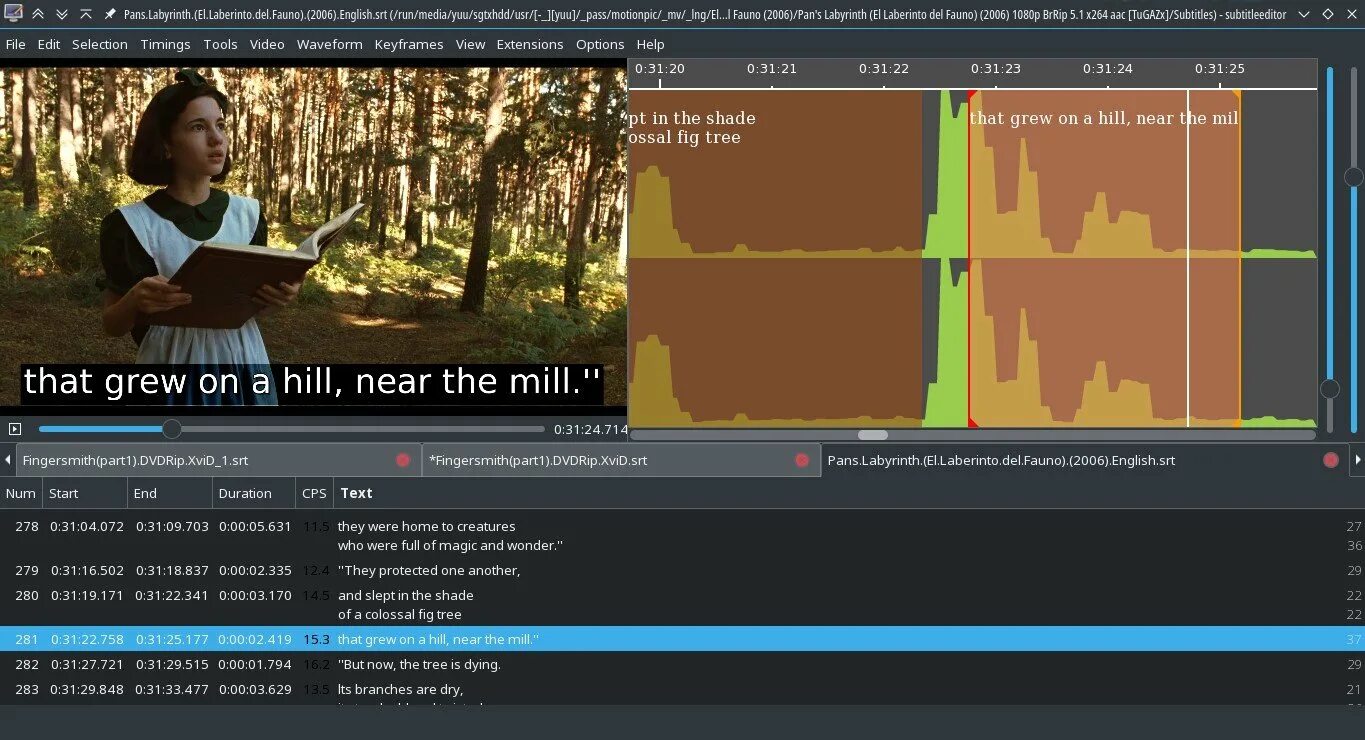
Task: Select subtitle row 282 'But now, the tree is dying'
Action: (682, 664)
